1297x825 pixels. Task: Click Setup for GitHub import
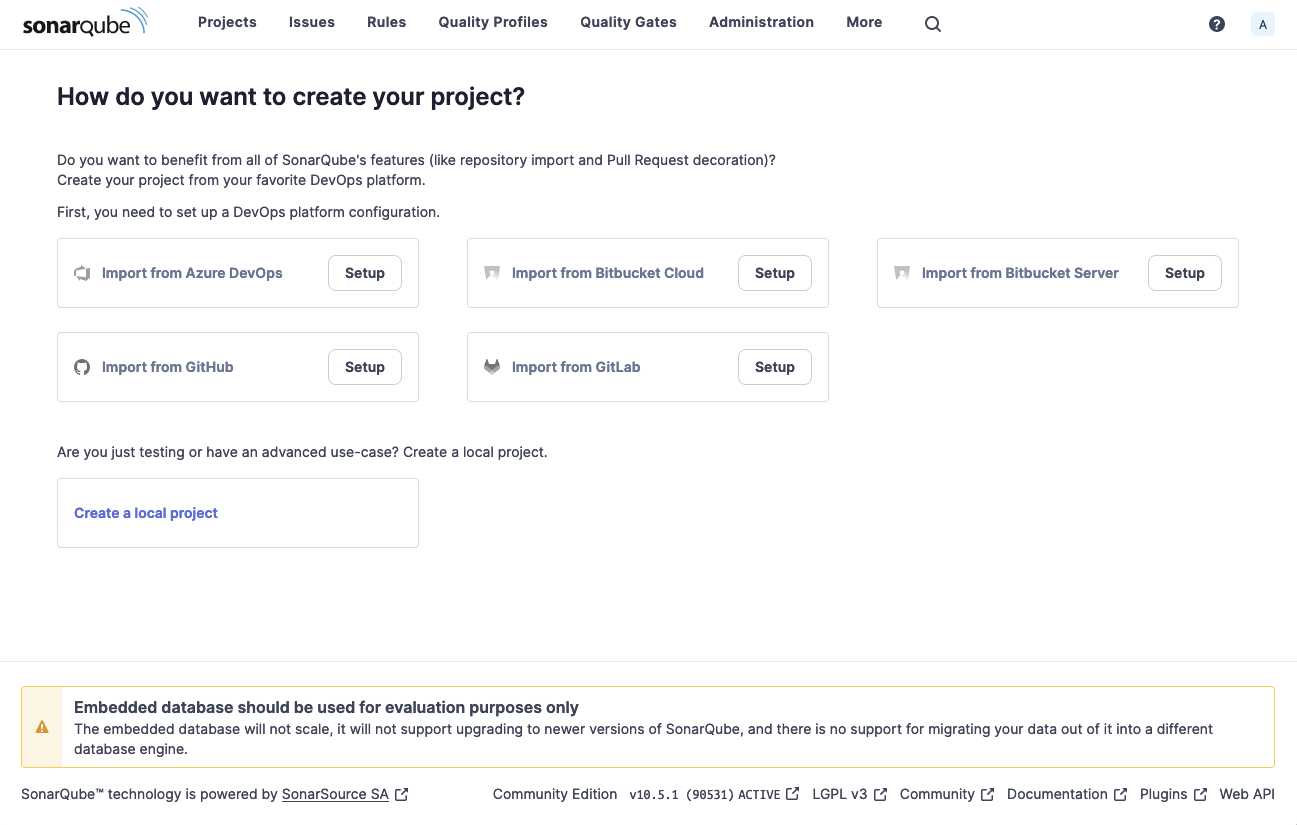click(x=365, y=367)
